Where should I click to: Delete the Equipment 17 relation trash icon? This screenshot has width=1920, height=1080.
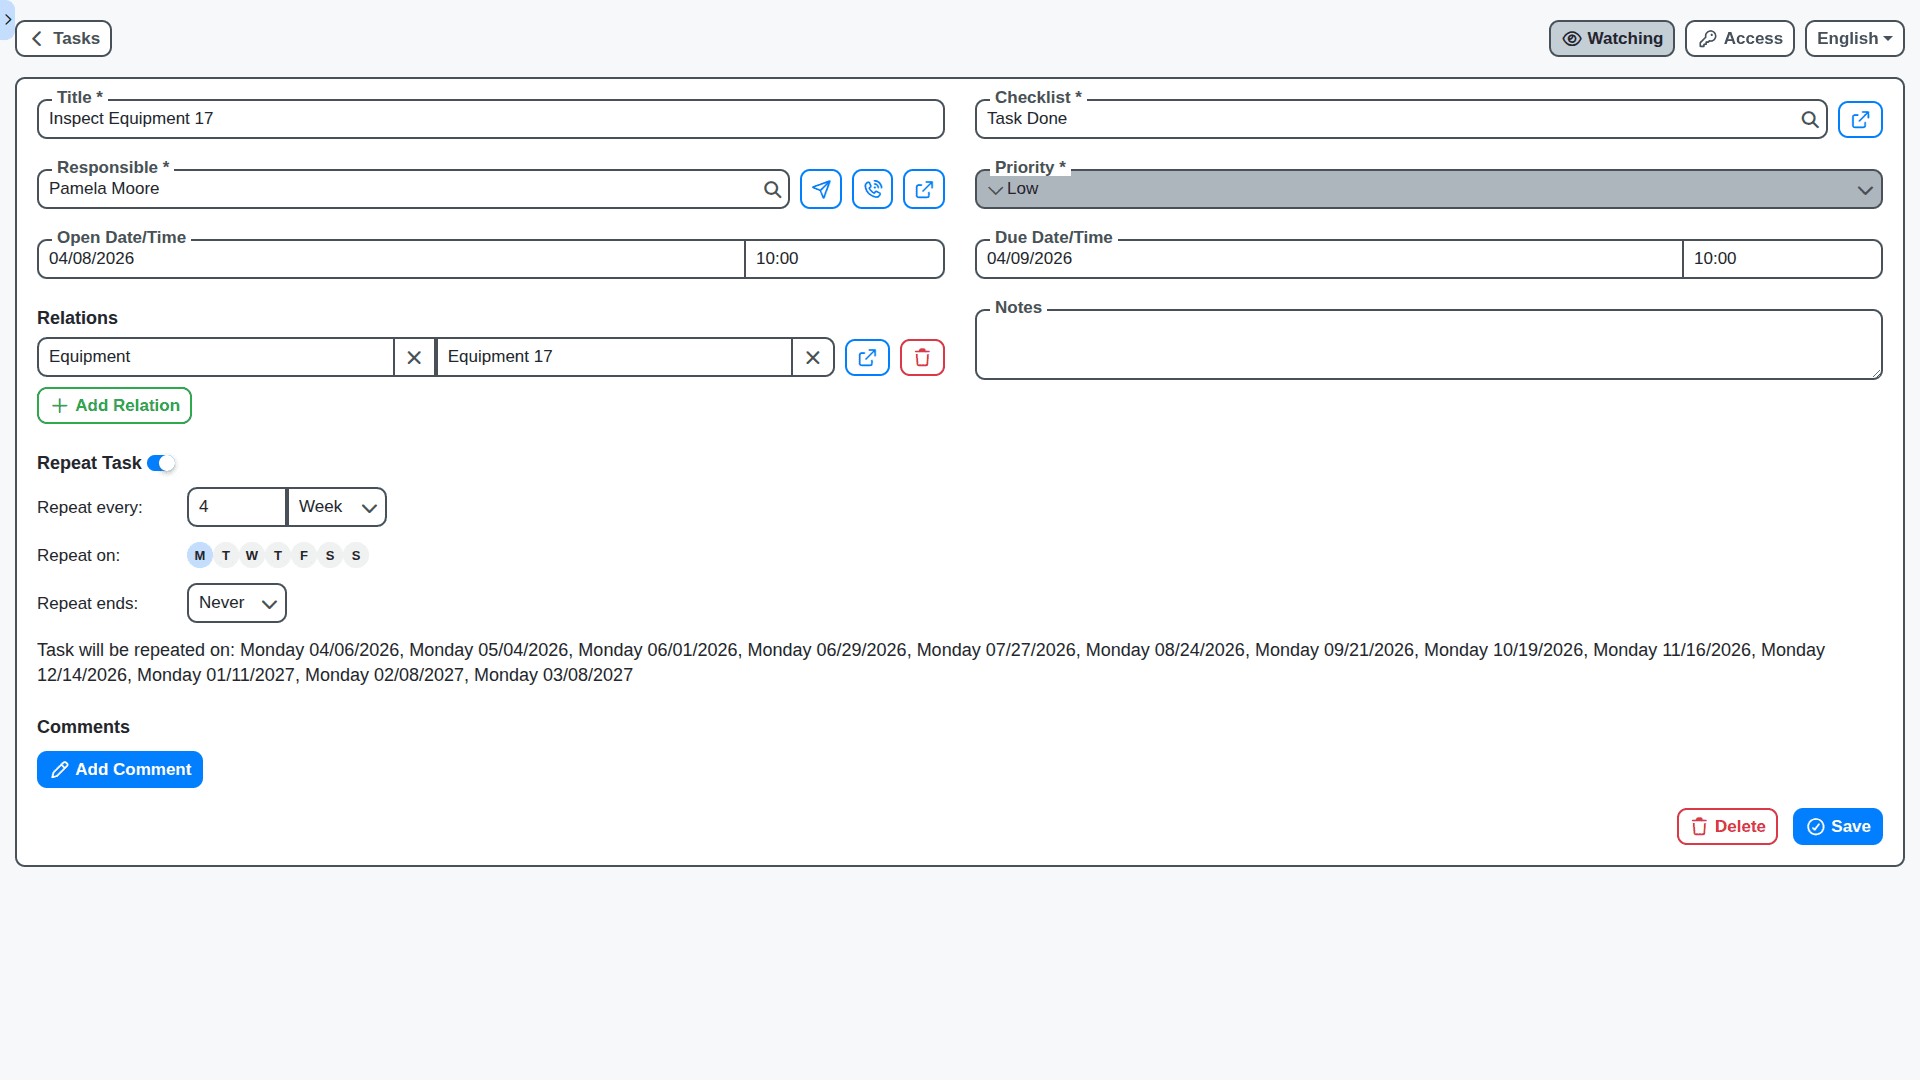pyautogui.click(x=922, y=358)
